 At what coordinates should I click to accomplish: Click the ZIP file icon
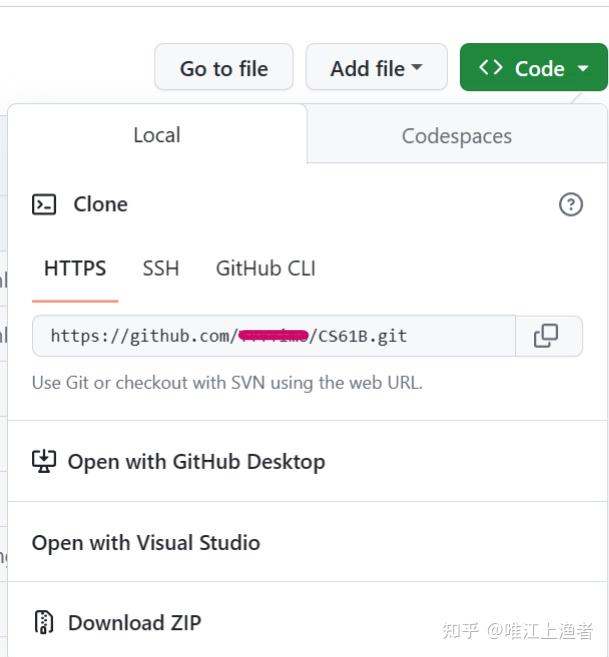(x=44, y=622)
